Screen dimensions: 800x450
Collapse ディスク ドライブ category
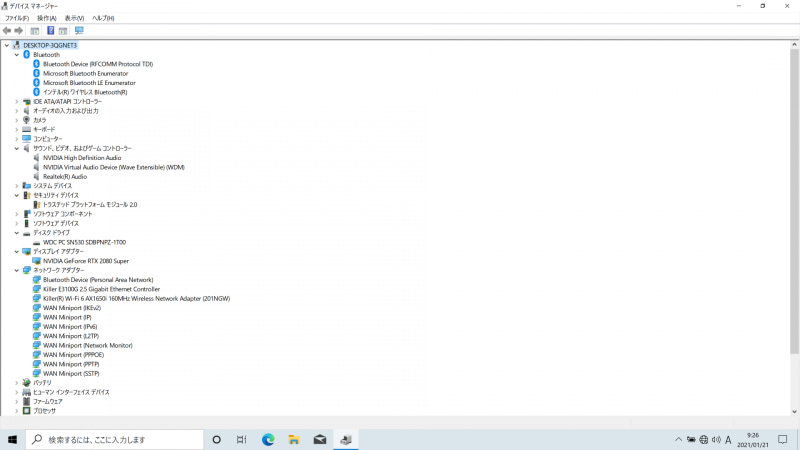pos(16,233)
